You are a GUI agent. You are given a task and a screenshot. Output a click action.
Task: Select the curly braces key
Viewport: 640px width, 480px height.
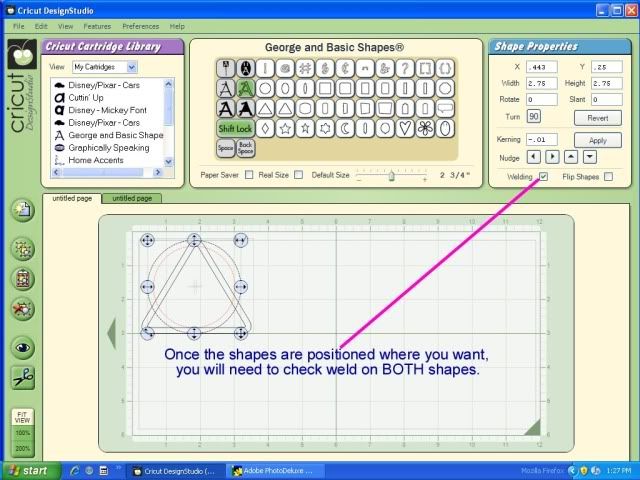pos(445,68)
